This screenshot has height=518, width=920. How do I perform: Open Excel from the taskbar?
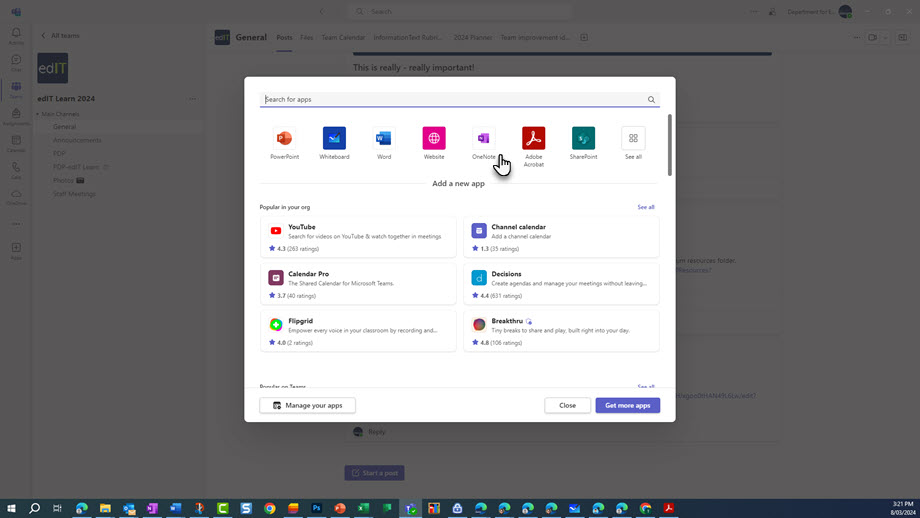pos(363,508)
